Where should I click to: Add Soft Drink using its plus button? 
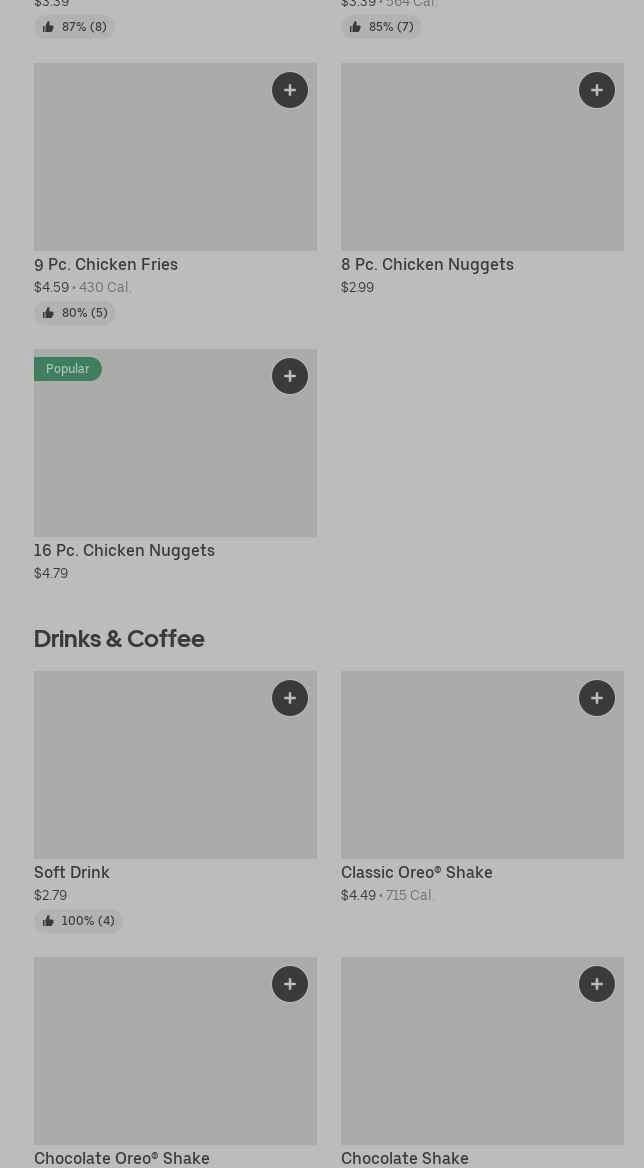coord(290,698)
